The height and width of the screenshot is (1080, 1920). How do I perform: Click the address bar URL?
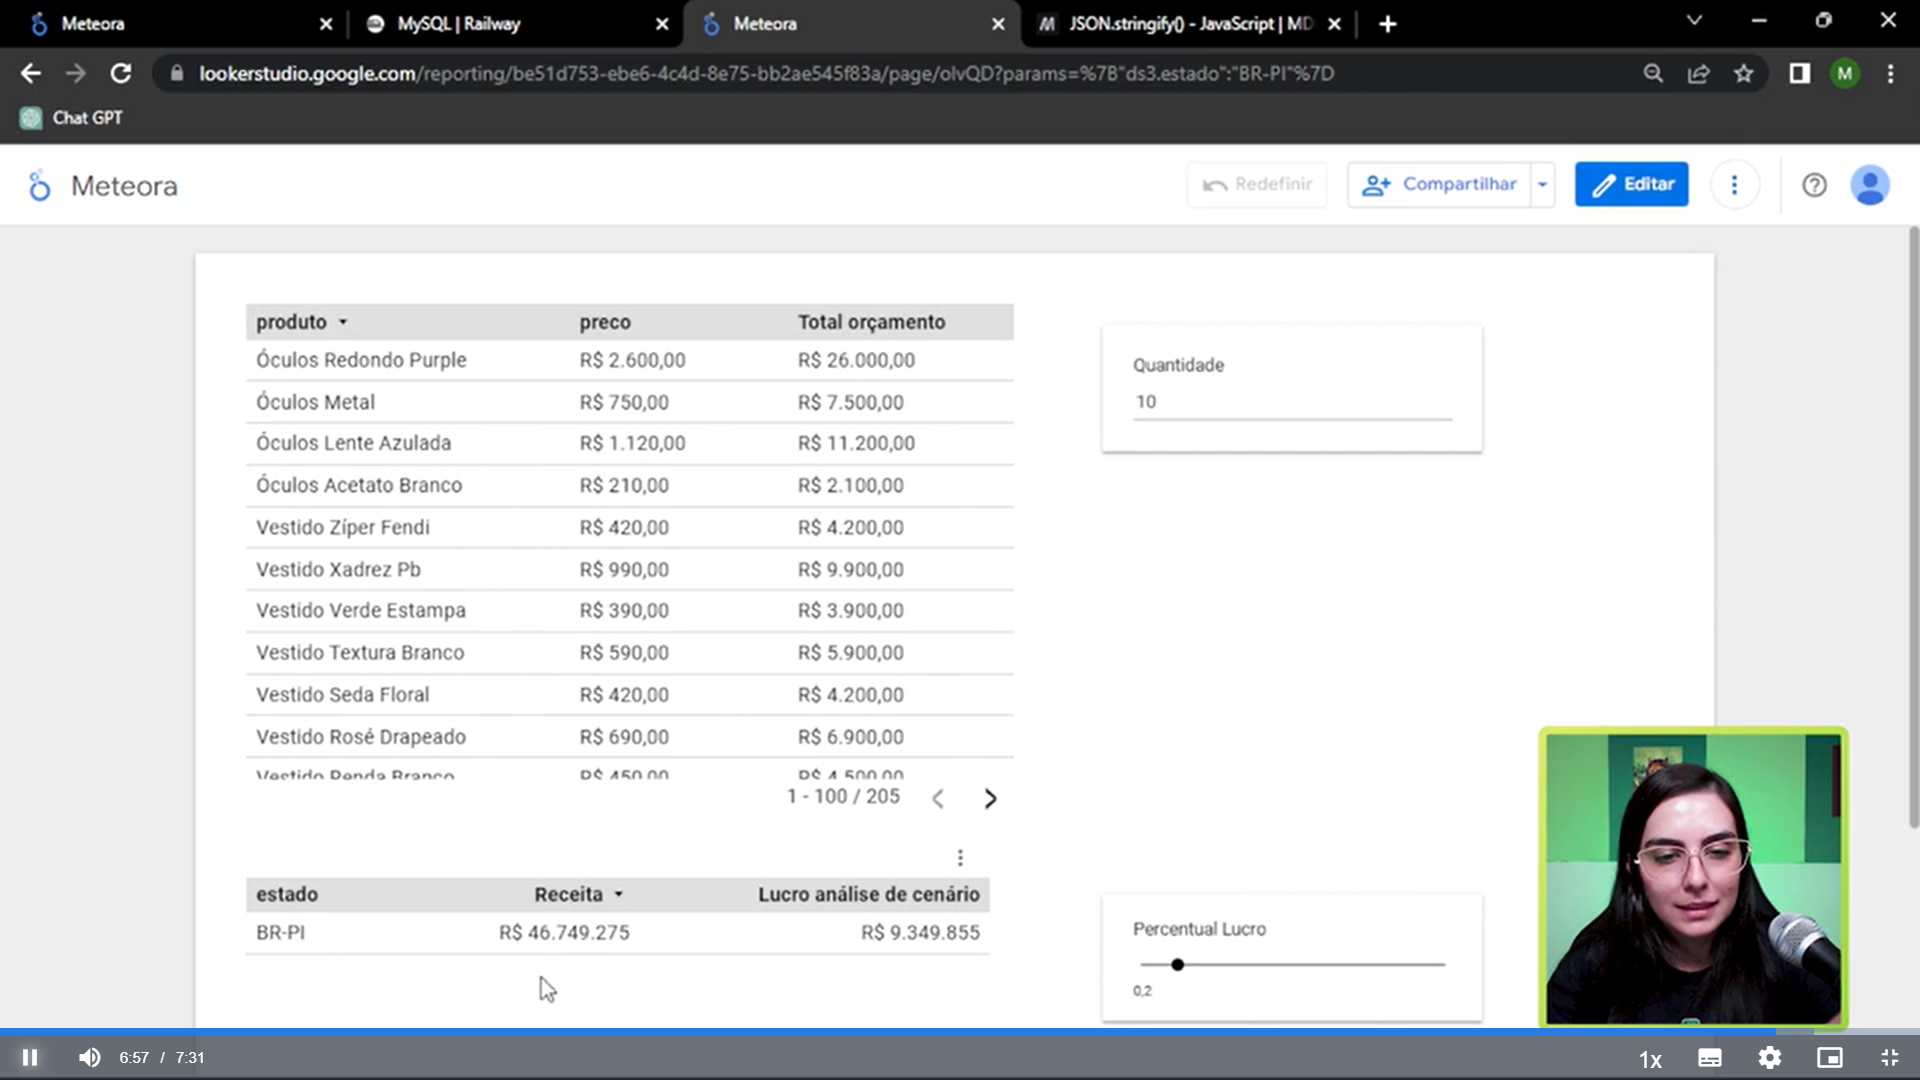tap(766, 73)
